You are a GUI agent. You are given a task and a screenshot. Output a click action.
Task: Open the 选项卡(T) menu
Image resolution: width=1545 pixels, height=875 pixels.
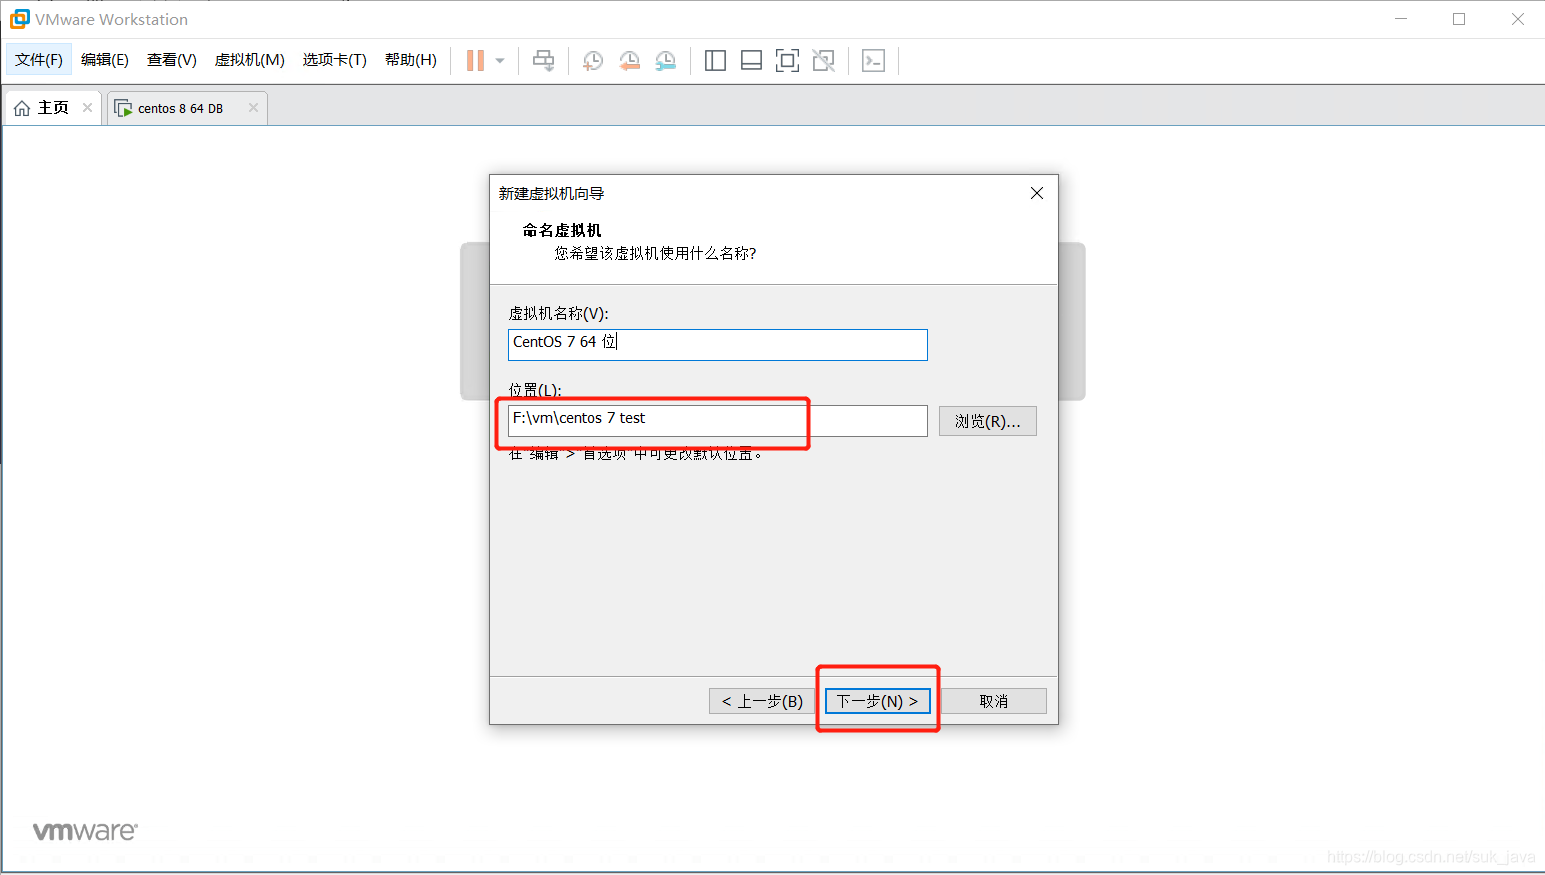click(335, 60)
